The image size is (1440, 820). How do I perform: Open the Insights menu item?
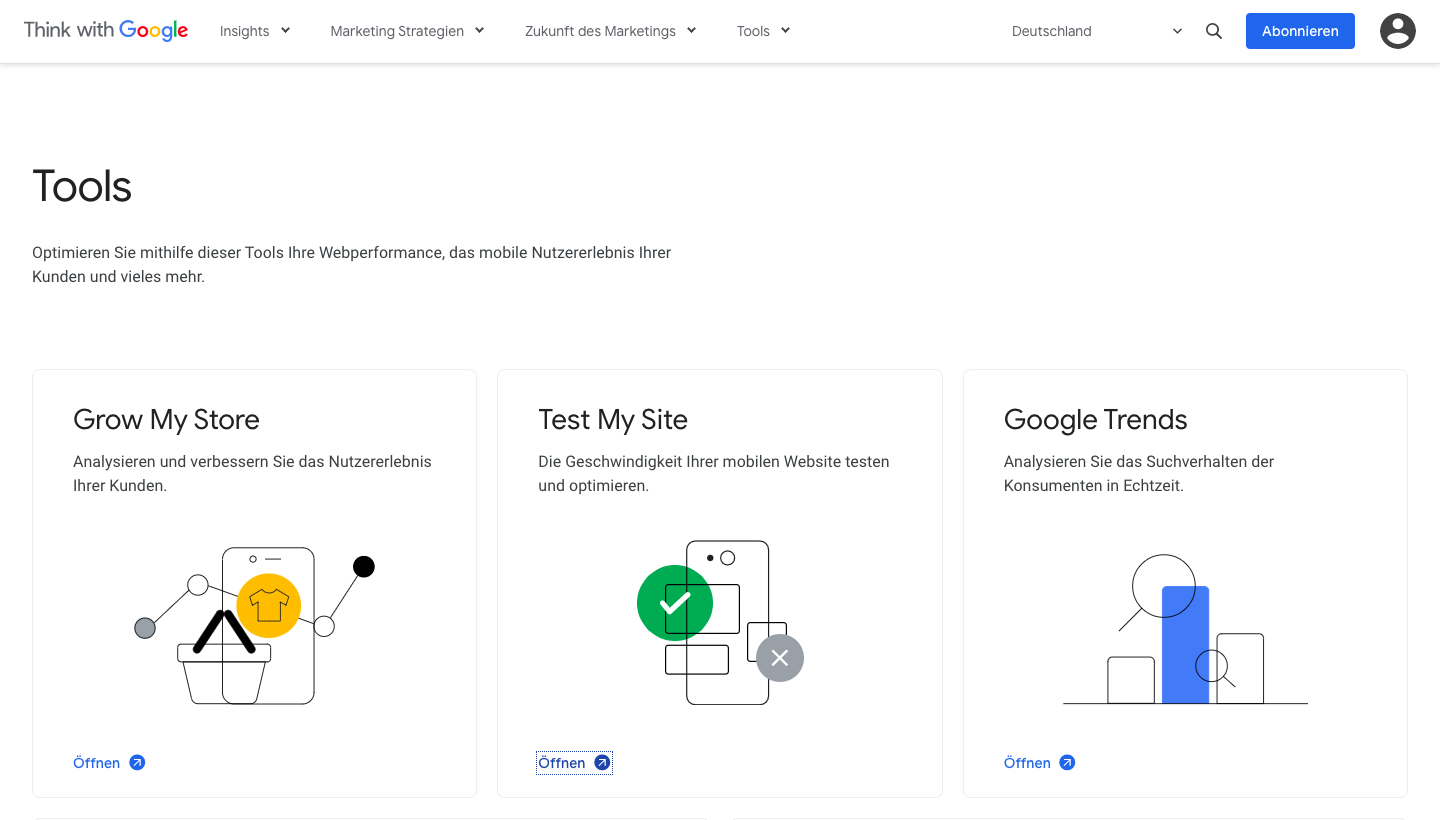245,31
